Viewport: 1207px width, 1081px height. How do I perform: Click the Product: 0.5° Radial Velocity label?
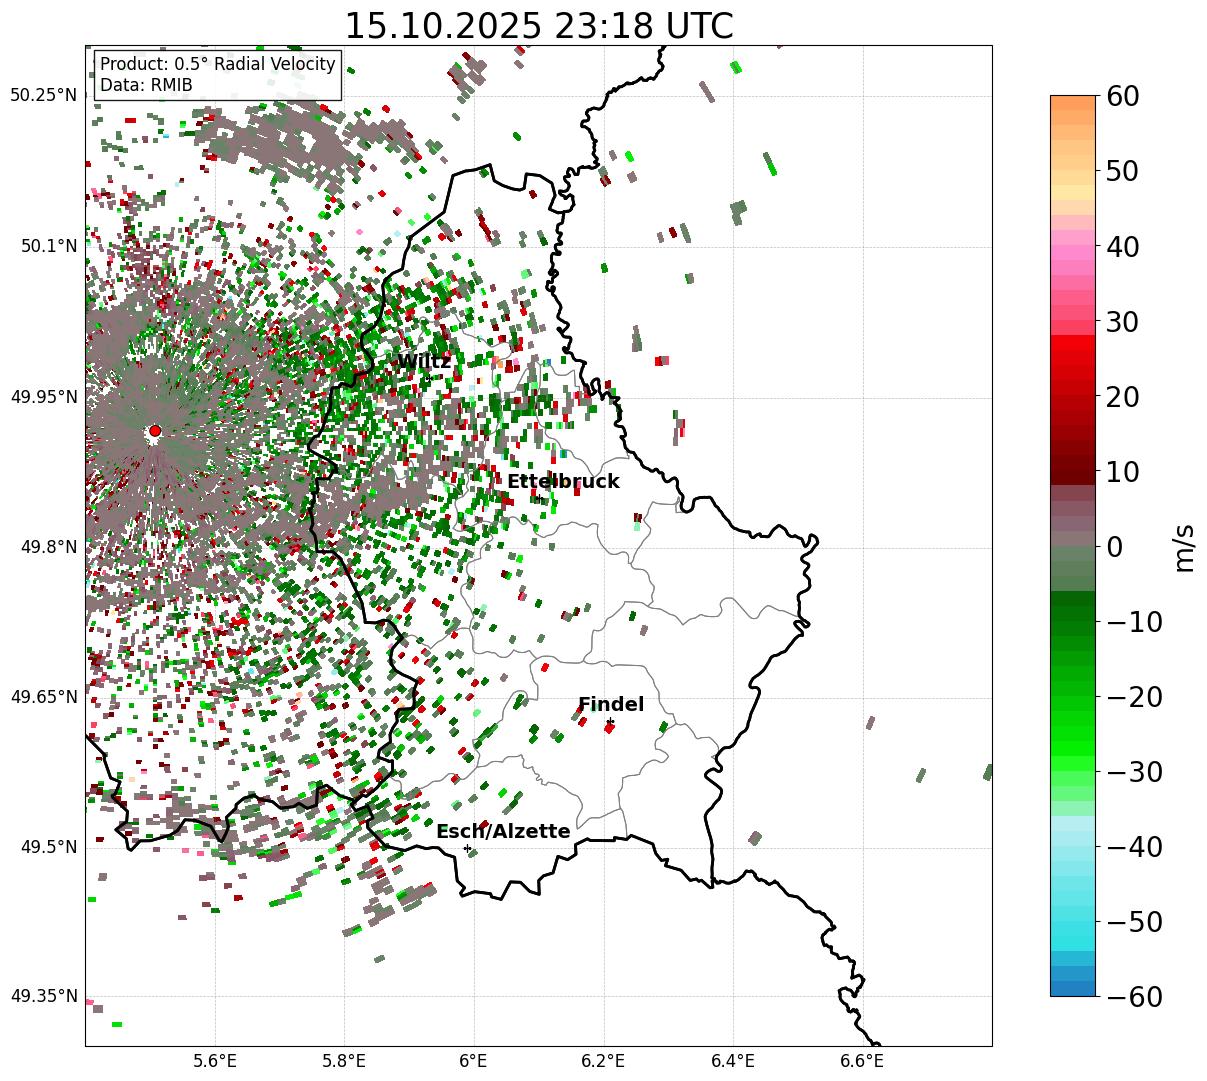pyautogui.click(x=218, y=65)
